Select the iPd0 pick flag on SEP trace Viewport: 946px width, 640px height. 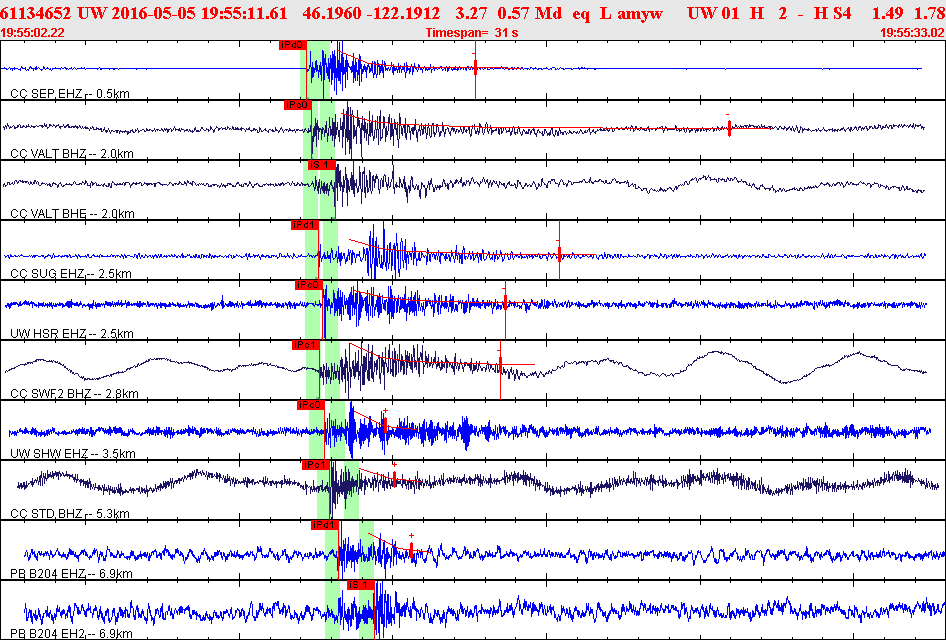tap(293, 45)
